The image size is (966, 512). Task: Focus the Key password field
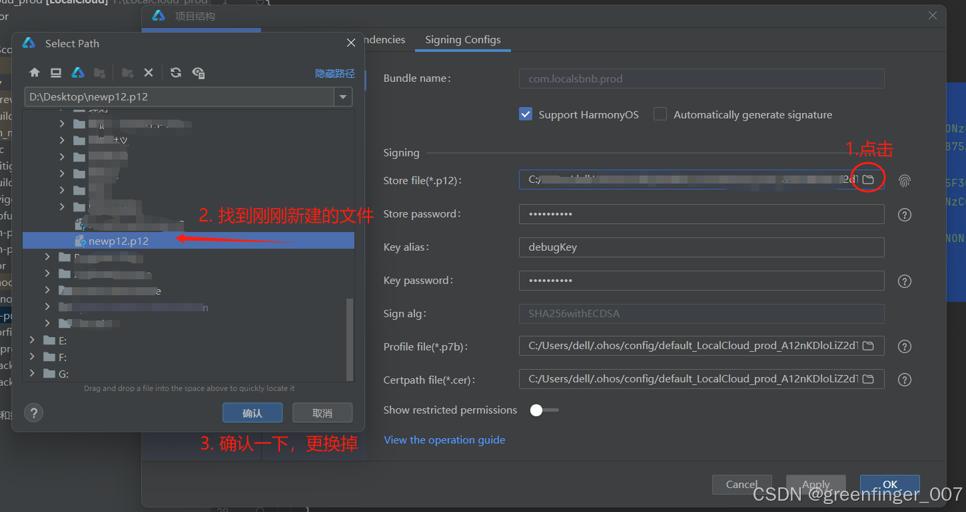click(x=702, y=280)
